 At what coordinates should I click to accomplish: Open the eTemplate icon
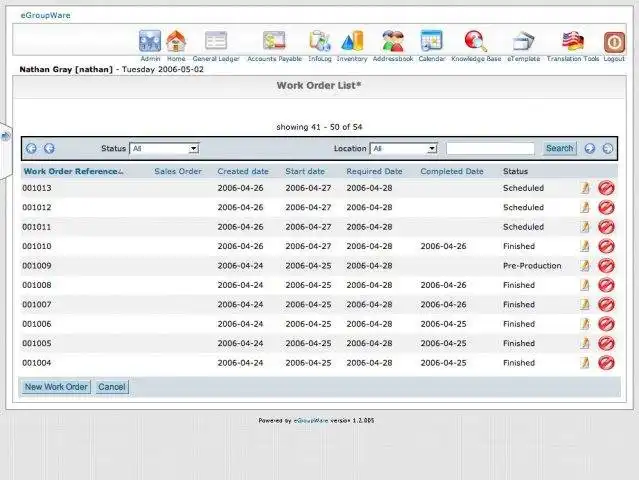[x=524, y=41]
